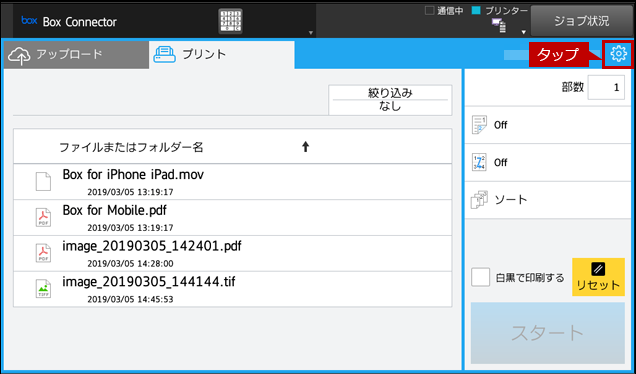Image resolution: width=636 pixels, height=374 pixels.
Task: Click the 部数 copies input field
Action: tap(606, 87)
